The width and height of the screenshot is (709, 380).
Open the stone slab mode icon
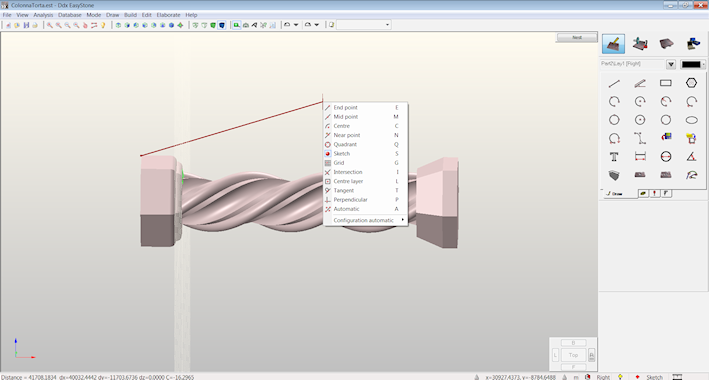tap(666, 44)
